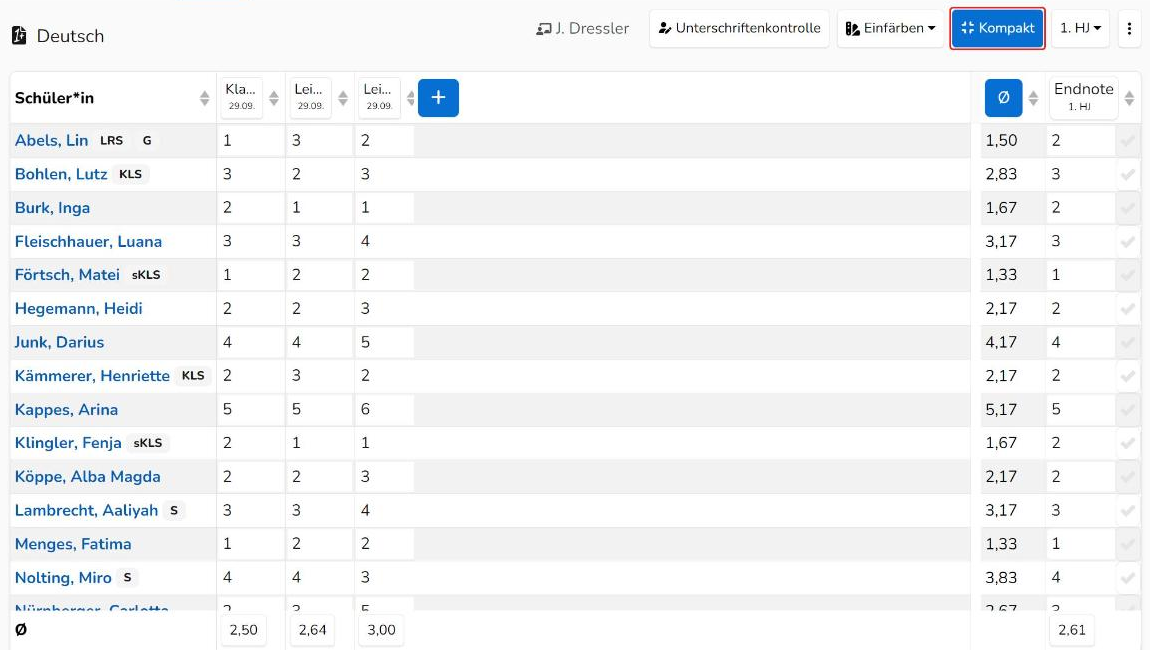Screen dimensions: 1150x650
Task: Click average 5,17 for Kappes, Arina
Action: click(1001, 409)
